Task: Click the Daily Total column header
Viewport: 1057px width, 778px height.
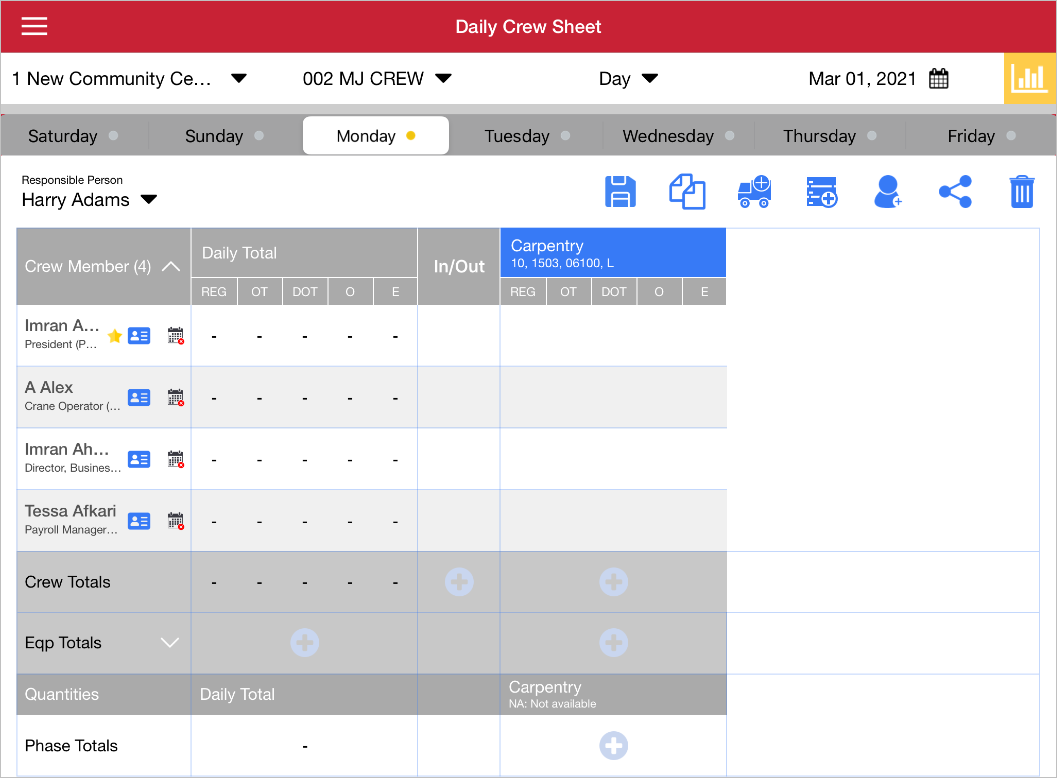Action: click(x=304, y=253)
